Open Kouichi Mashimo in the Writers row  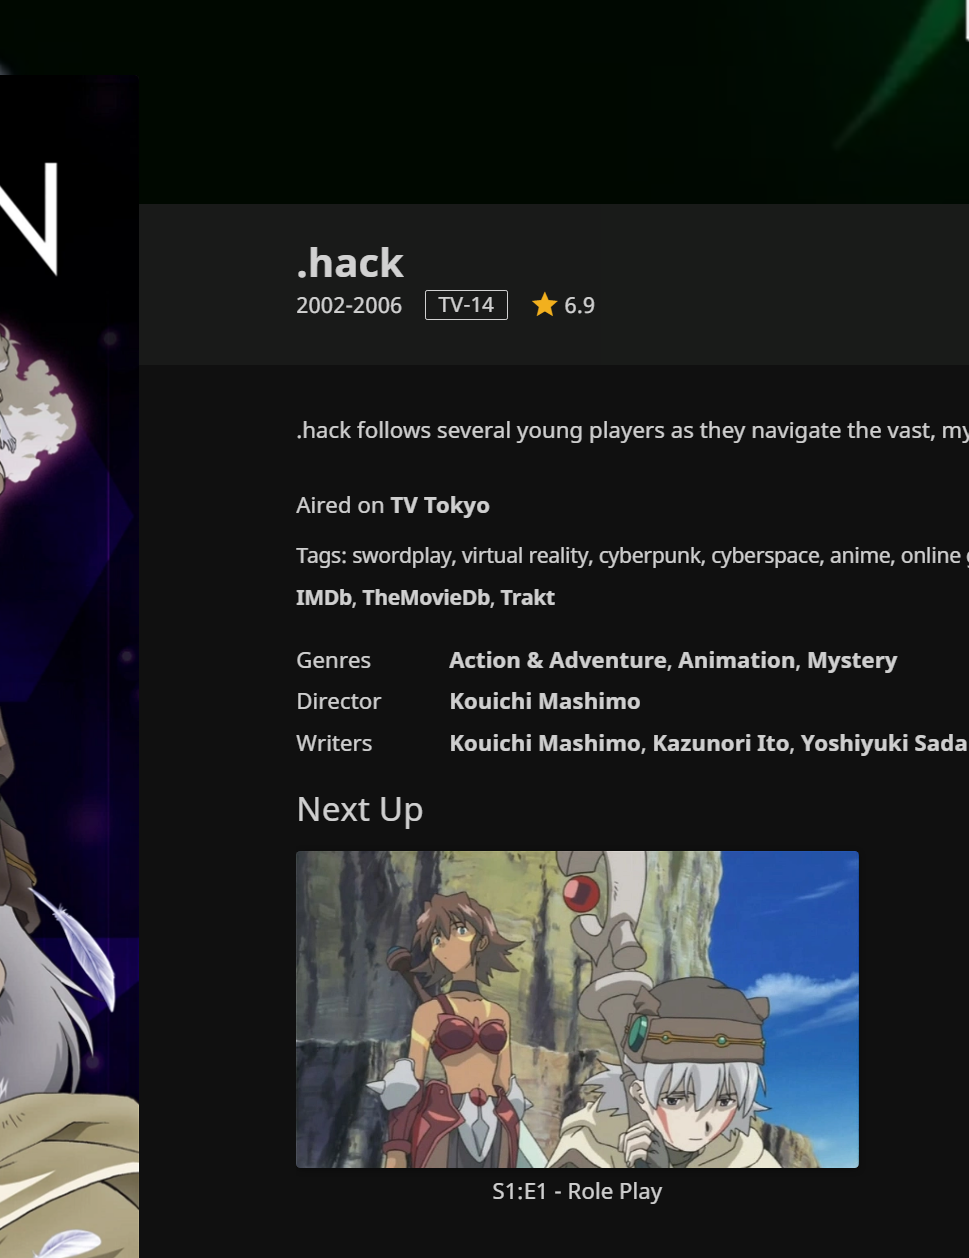click(x=545, y=743)
